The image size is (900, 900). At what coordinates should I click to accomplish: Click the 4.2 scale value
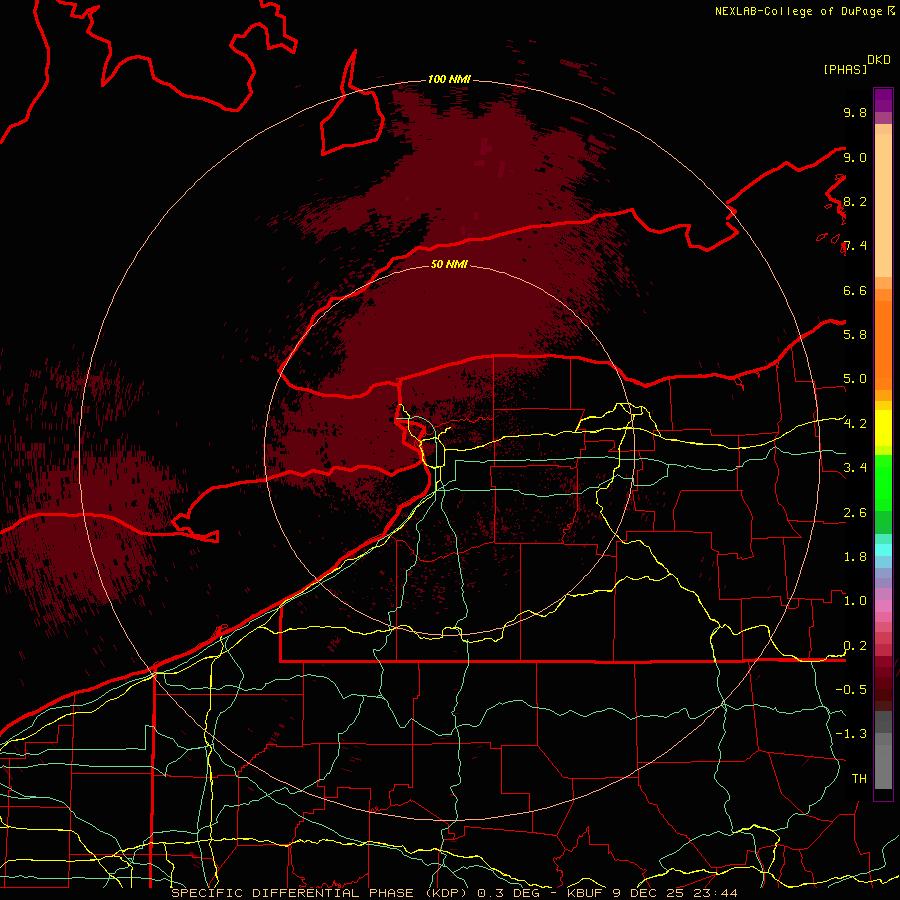point(855,424)
